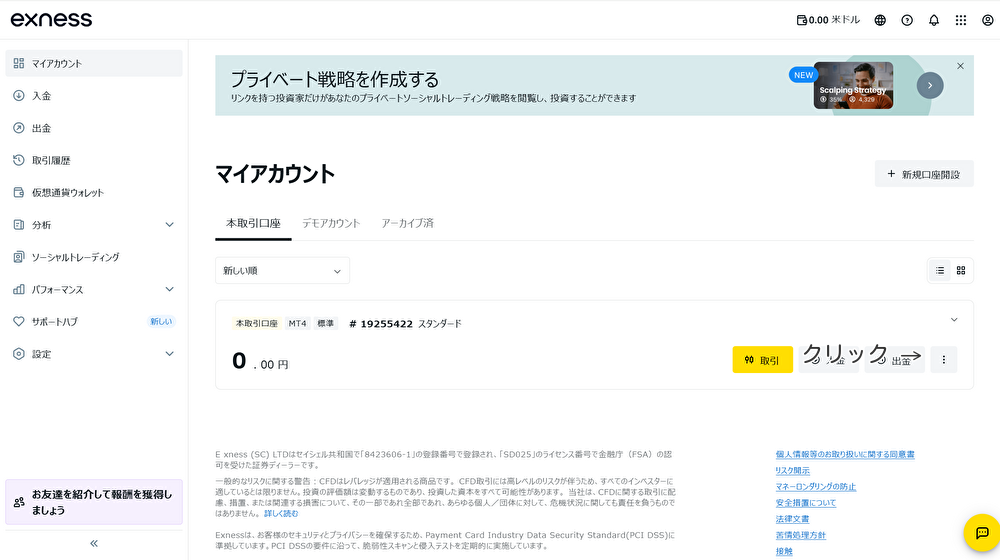The width and height of the screenshot is (1000, 560).
Task: Open 個人情報等のお取り扱いに関する同意書 link
Action: [845, 455]
